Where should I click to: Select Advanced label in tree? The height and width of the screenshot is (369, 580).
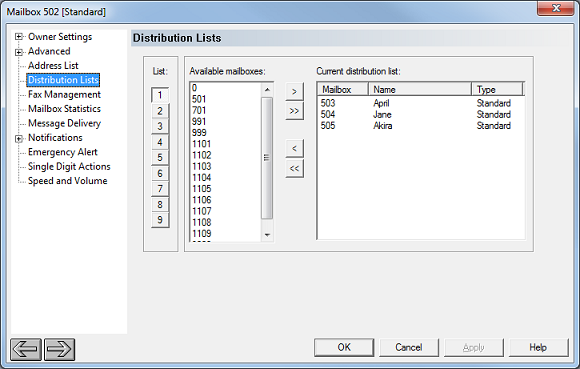49,51
